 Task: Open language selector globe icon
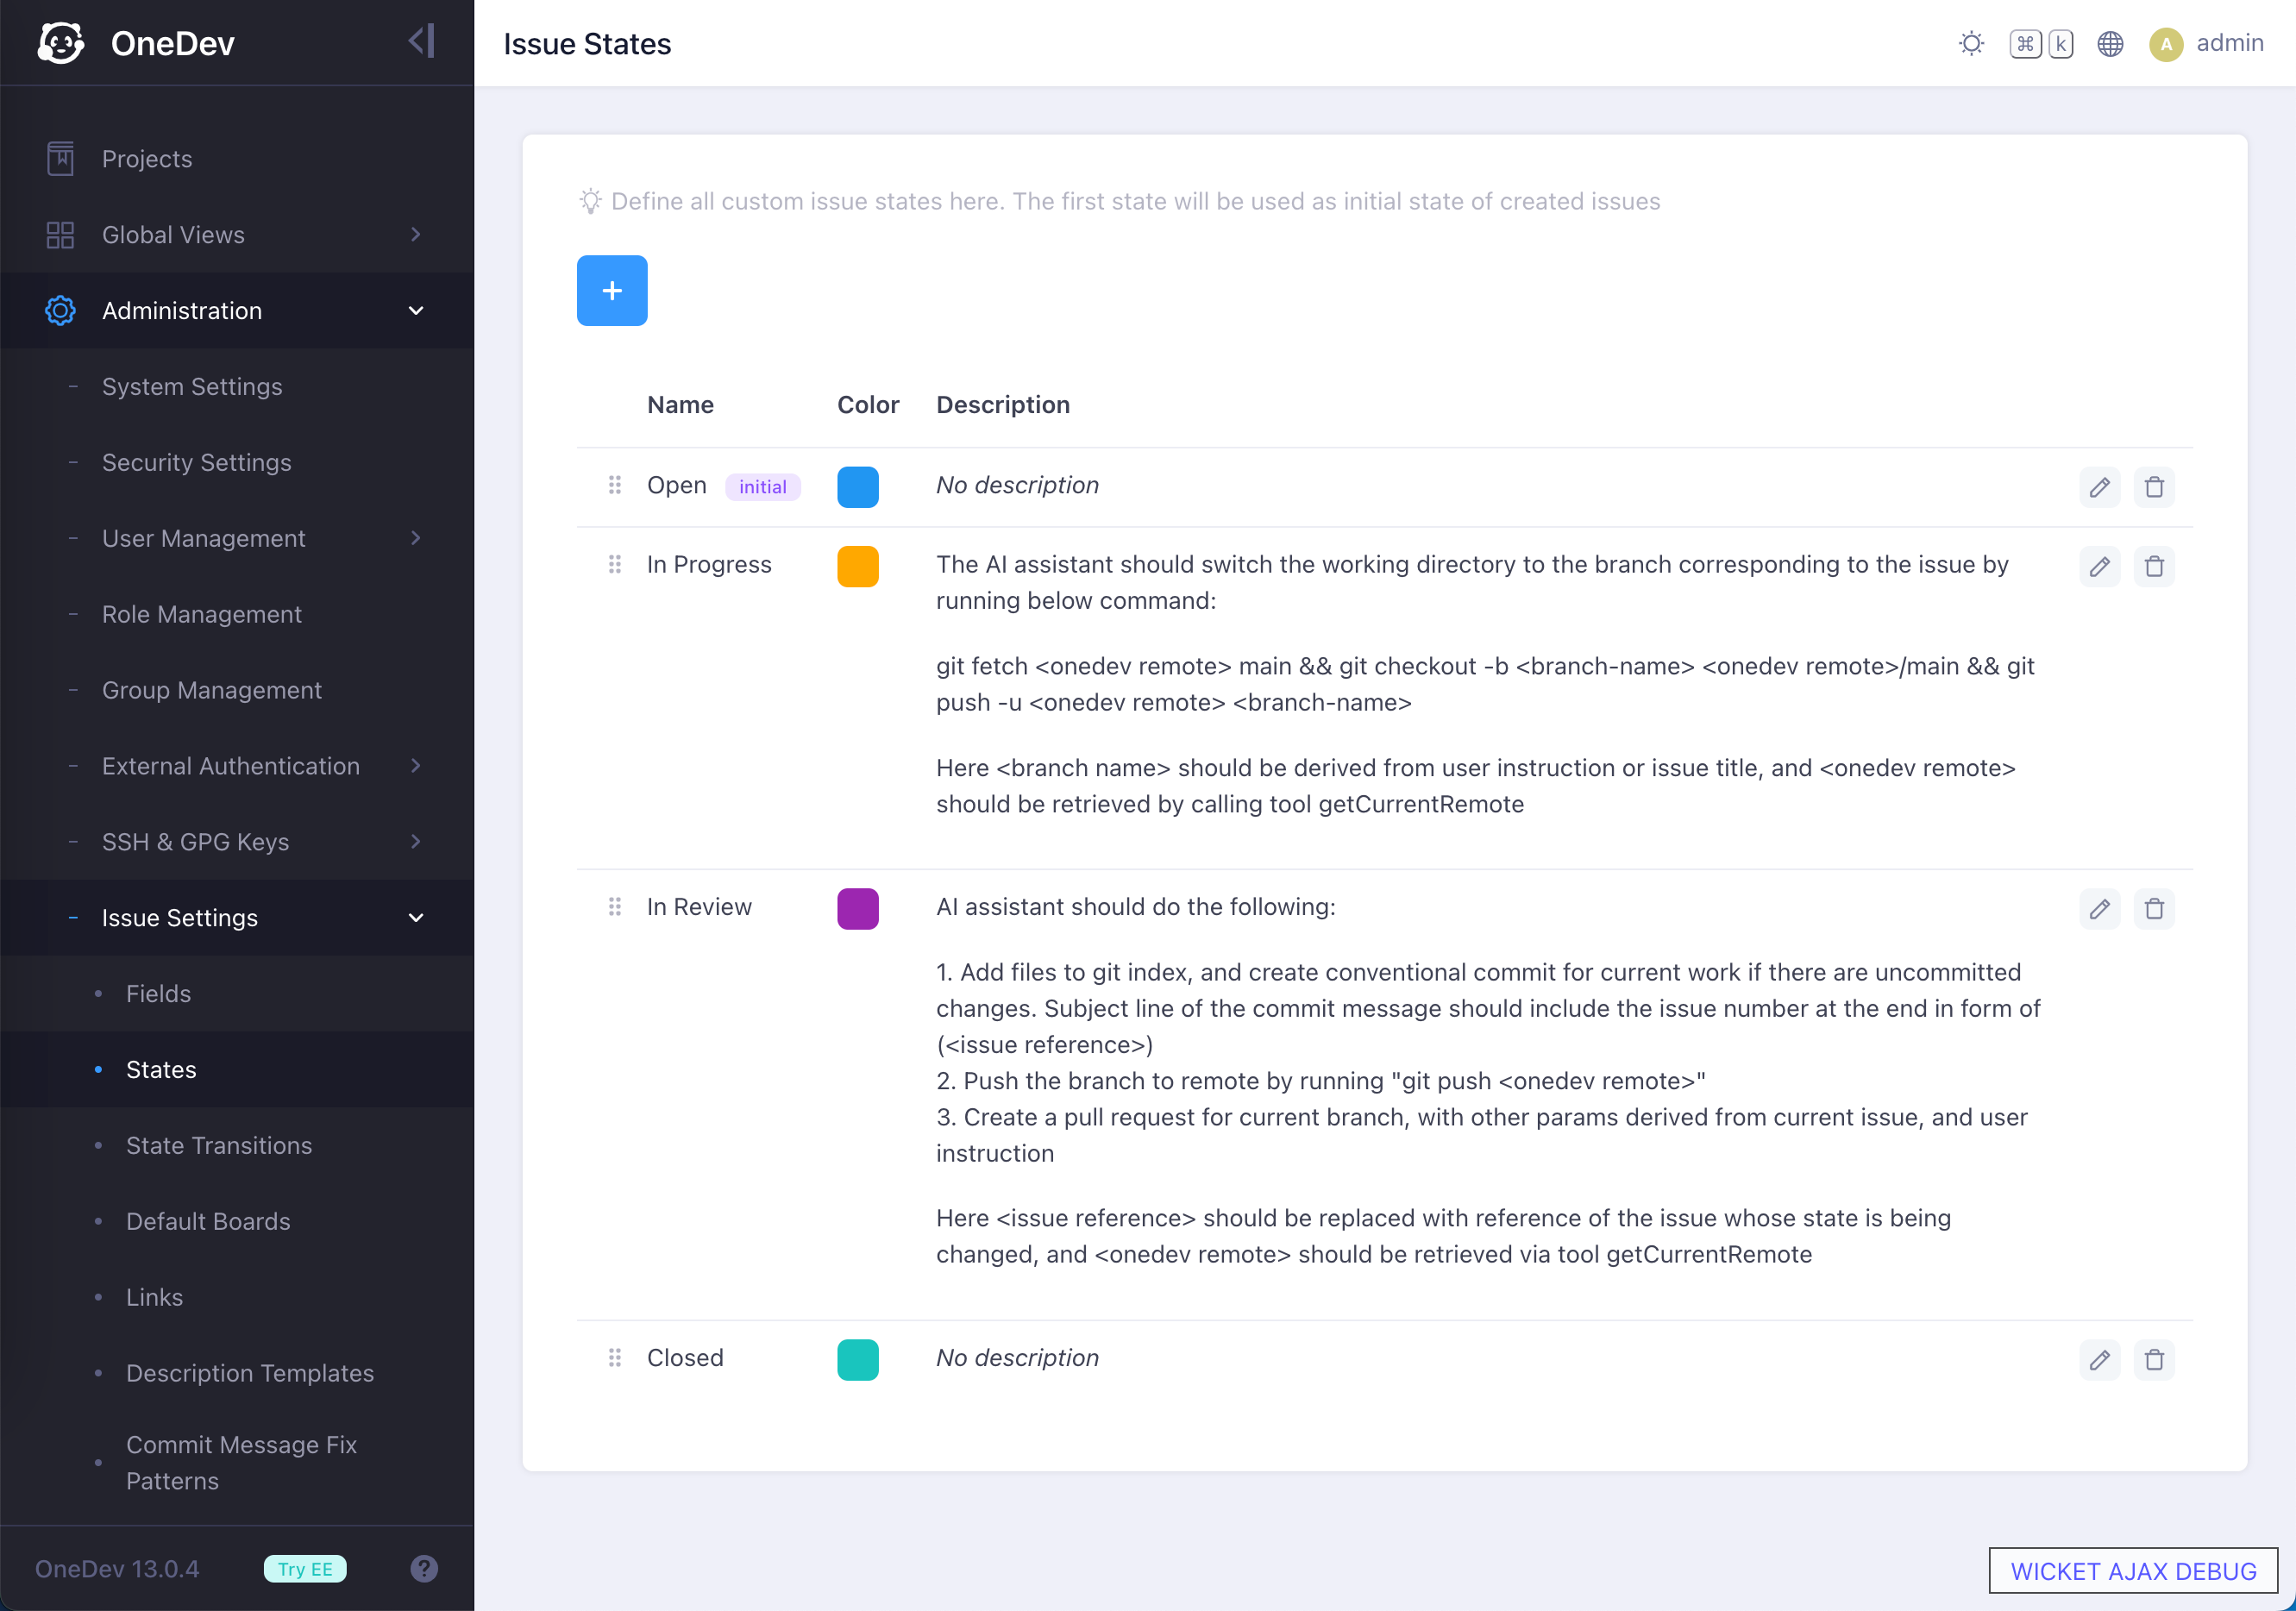click(x=2110, y=44)
